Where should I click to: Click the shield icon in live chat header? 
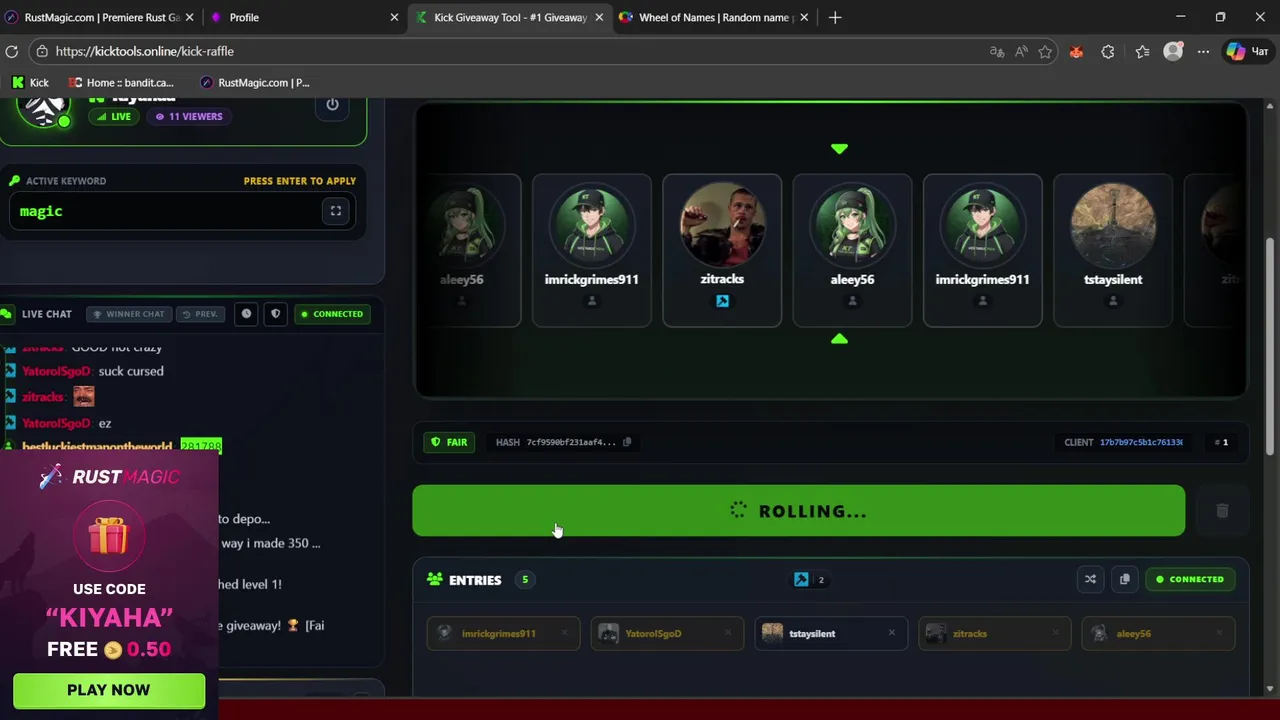276,314
